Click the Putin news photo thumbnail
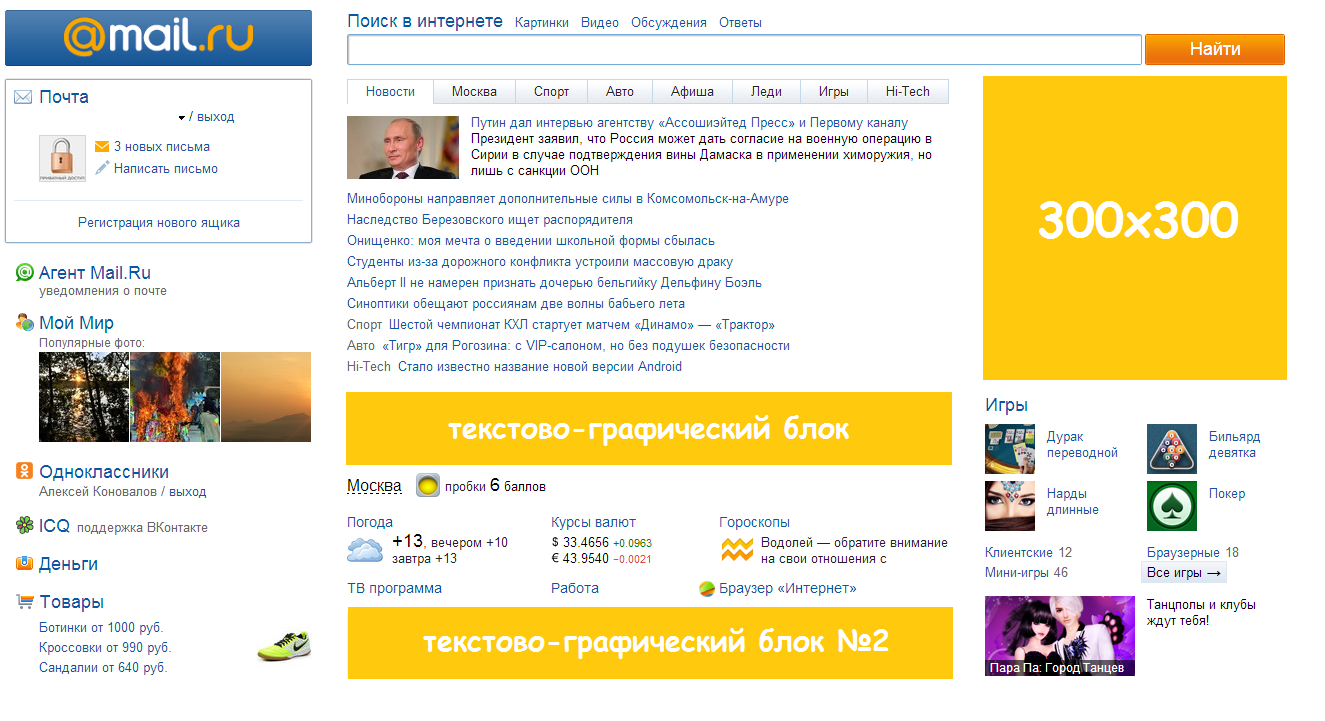Image resolution: width=1325 pixels, height=721 pixels. point(403,147)
